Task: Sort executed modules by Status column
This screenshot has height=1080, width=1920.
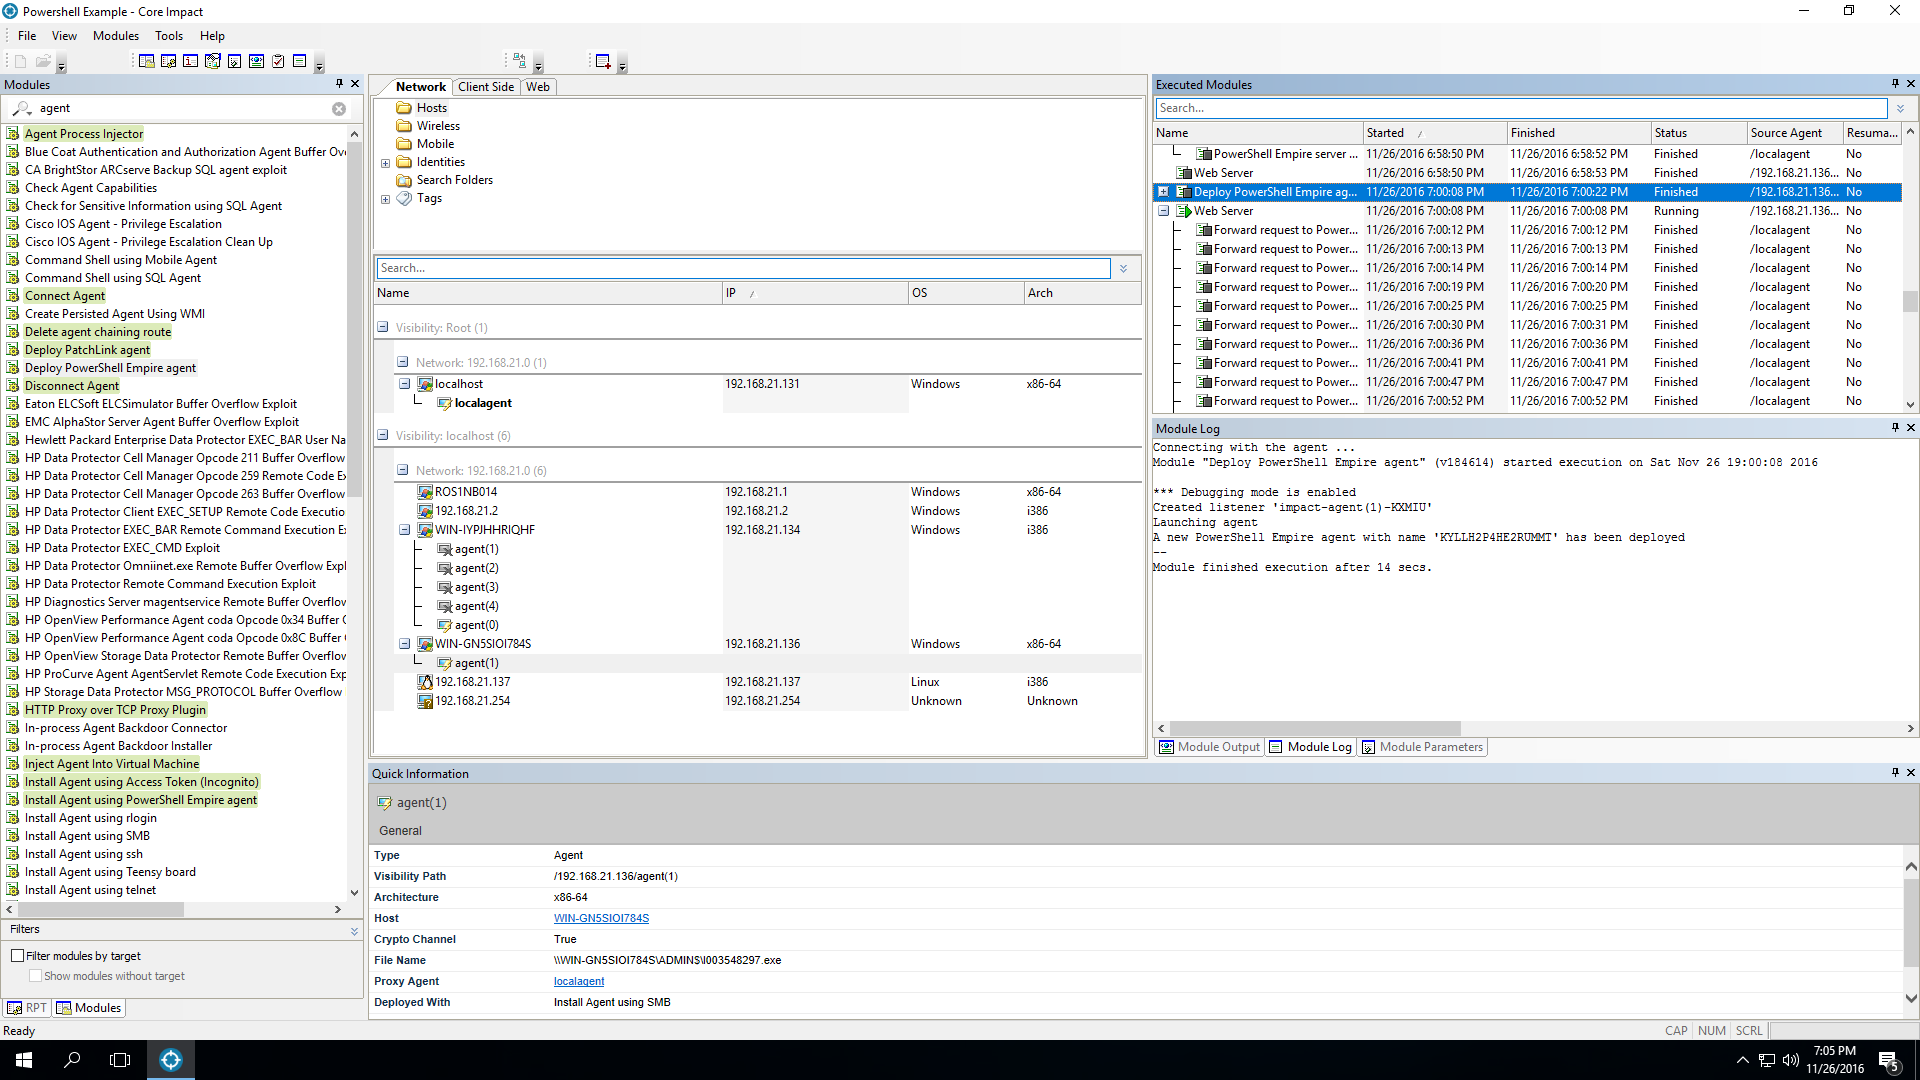Action: pos(1698,133)
